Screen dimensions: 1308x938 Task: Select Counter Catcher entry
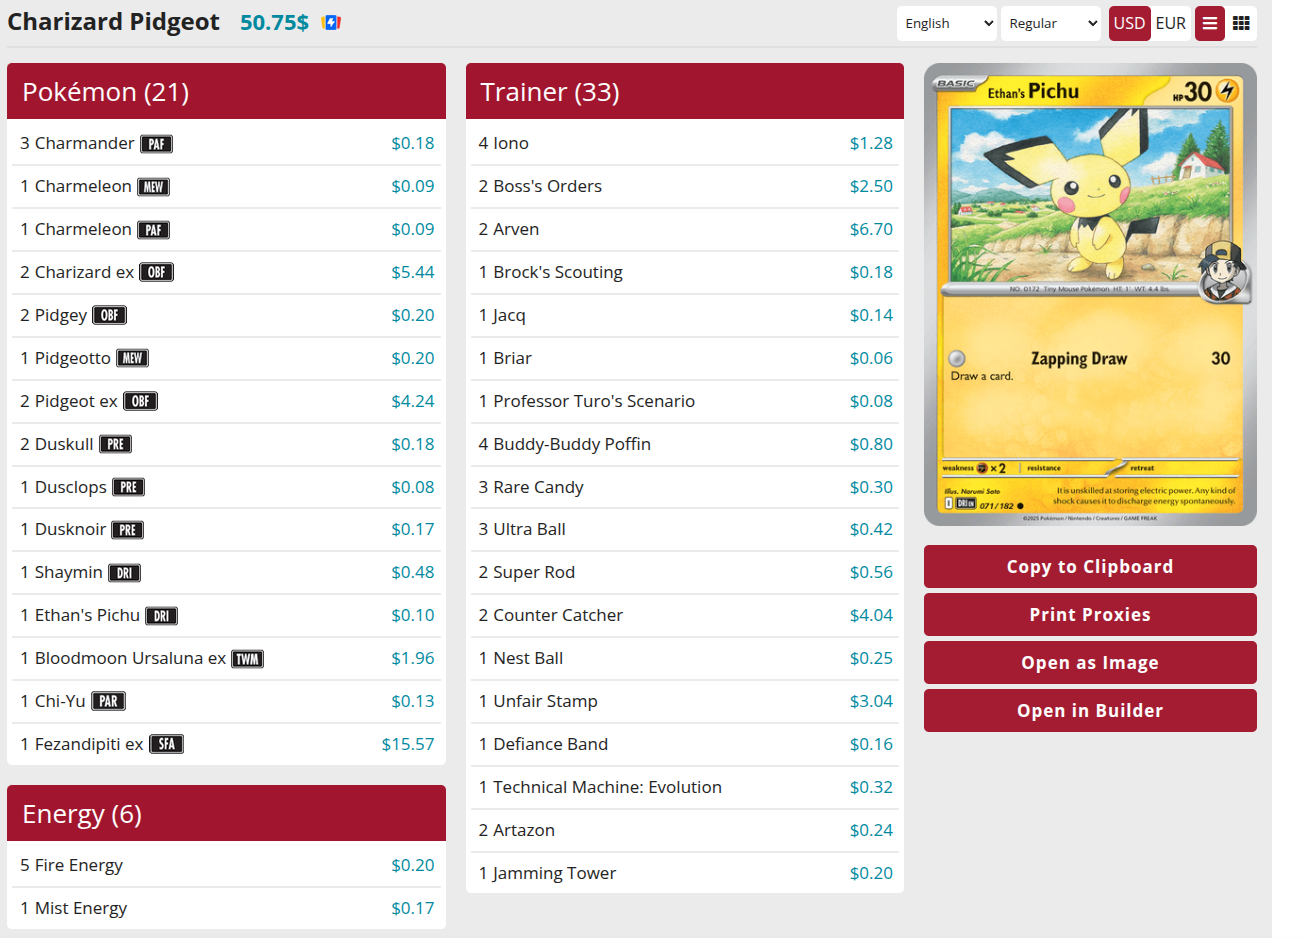point(685,616)
